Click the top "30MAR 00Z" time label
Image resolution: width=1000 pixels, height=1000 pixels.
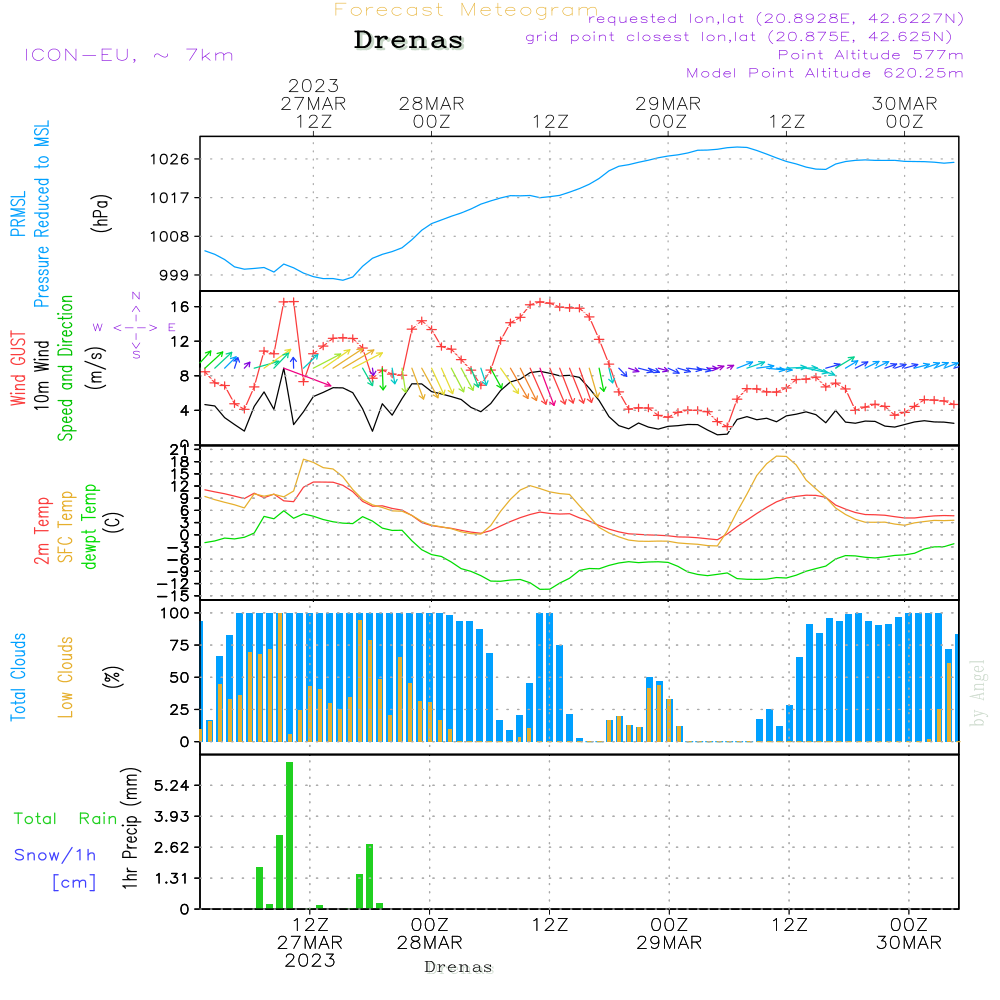(x=905, y=112)
